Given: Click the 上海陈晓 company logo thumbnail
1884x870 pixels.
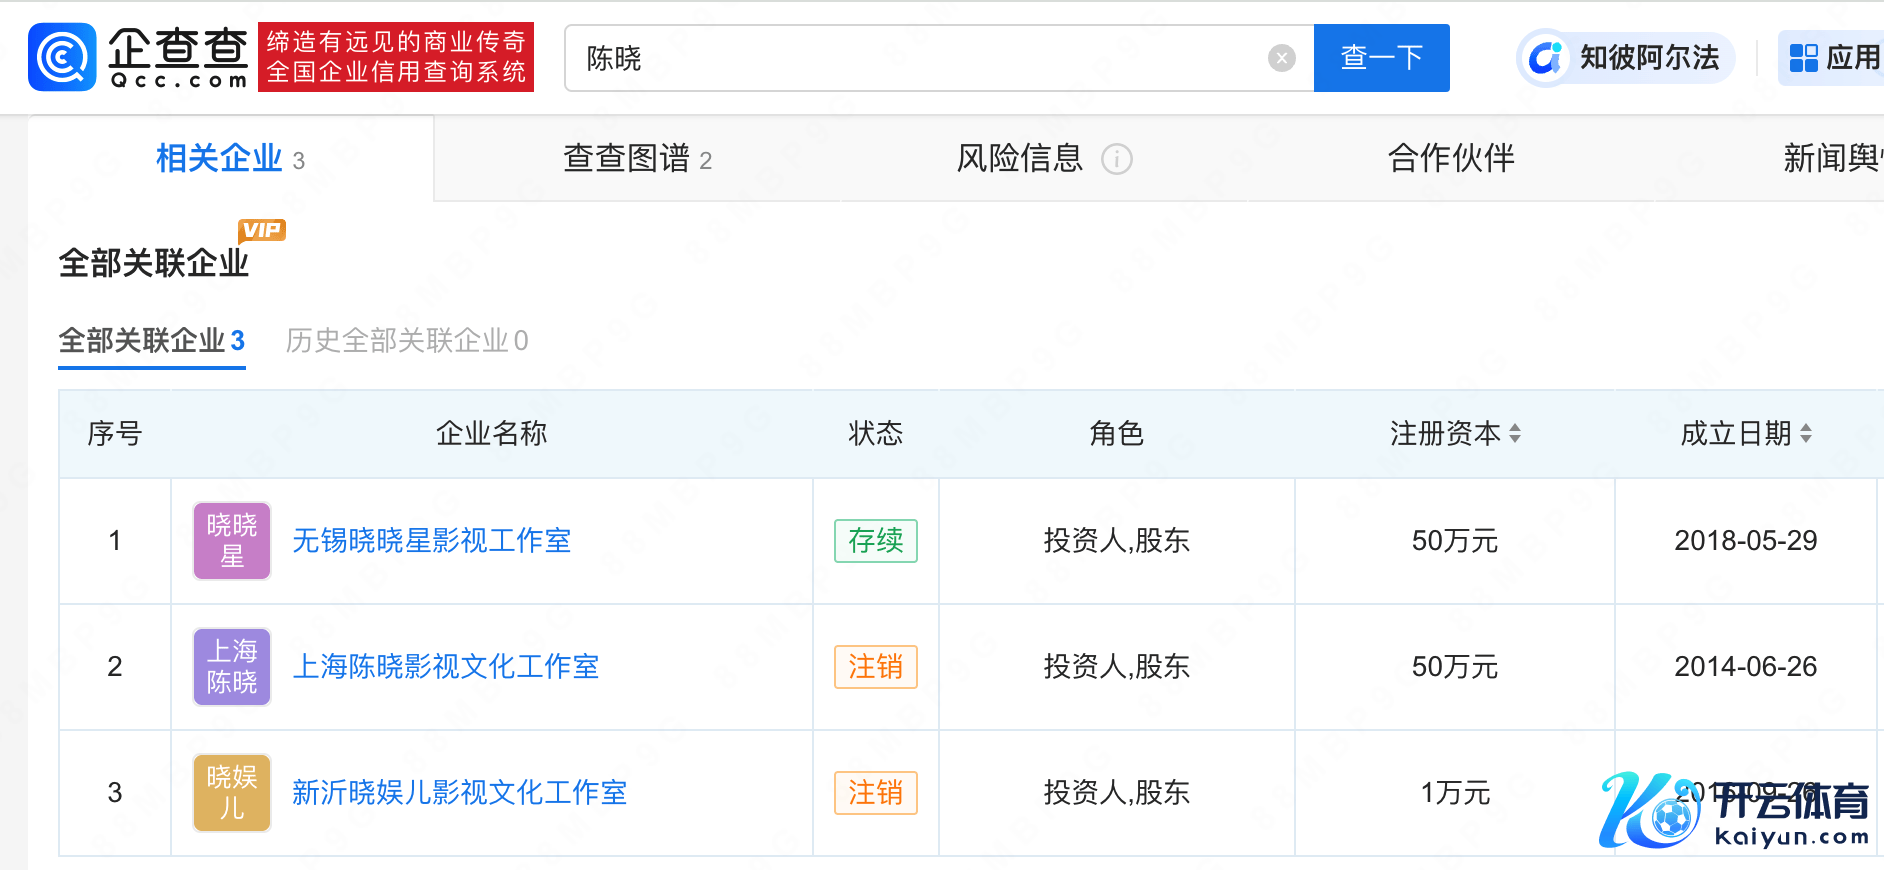Looking at the screenshot, I should tap(232, 667).
